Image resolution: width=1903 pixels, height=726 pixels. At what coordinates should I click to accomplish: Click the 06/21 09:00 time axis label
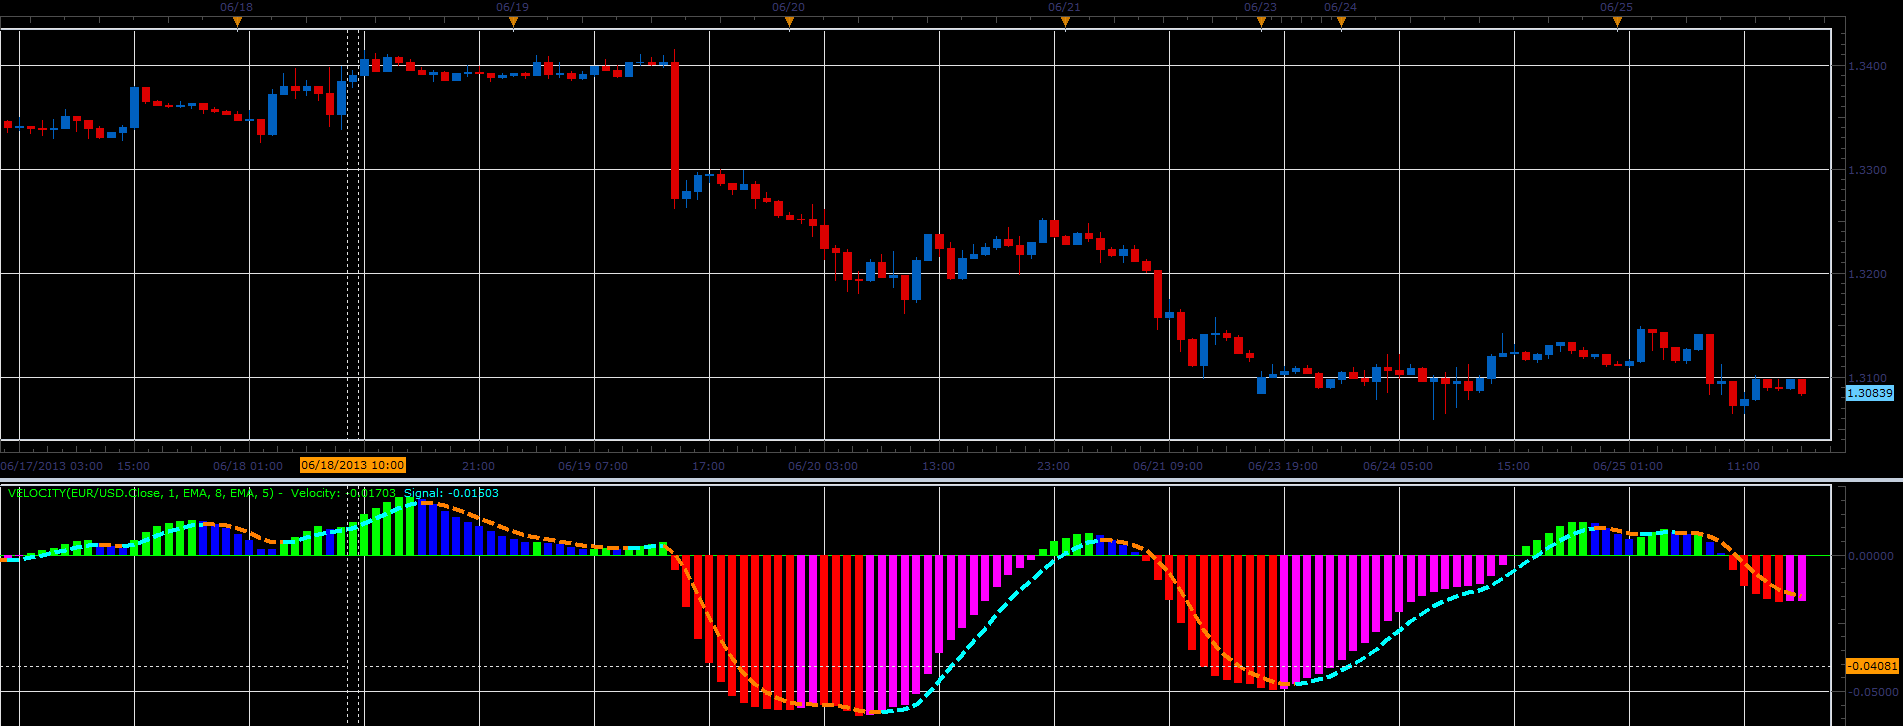pyautogui.click(x=1168, y=466)
